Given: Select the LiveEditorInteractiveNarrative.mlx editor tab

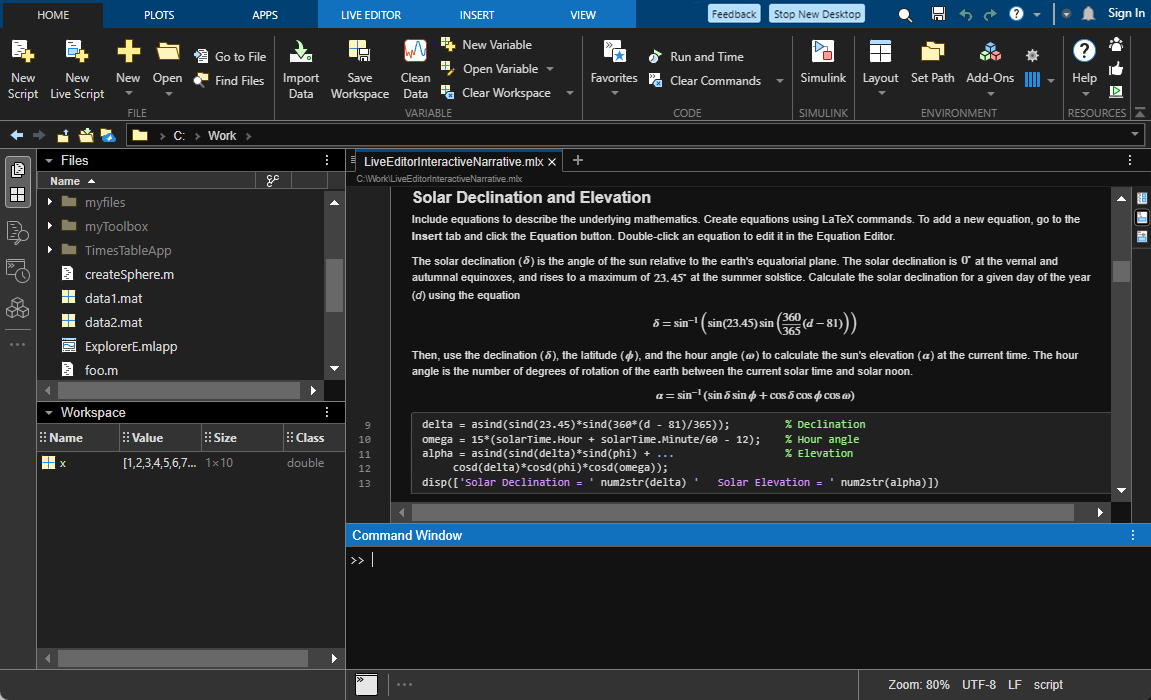Looking at the screenshot, I should (x=457, y=160).
